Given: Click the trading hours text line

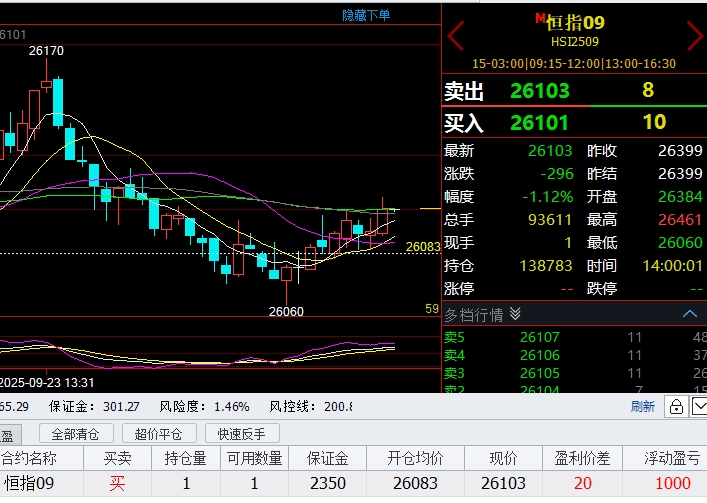Looking at the screenshot, I should (574, 64).
